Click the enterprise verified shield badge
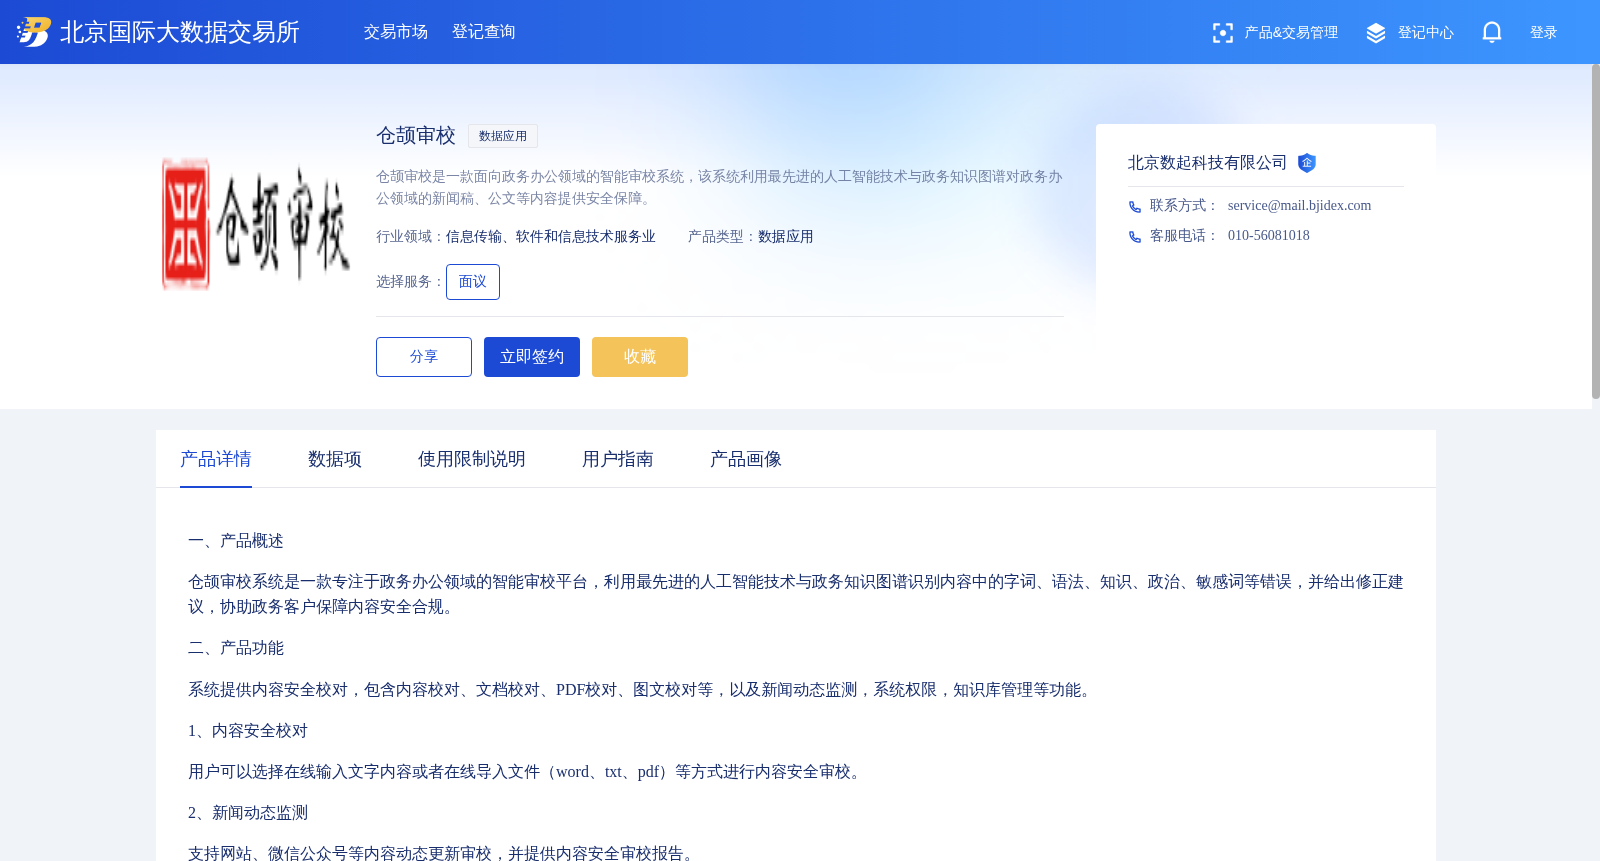 [x=1306, y=163]
